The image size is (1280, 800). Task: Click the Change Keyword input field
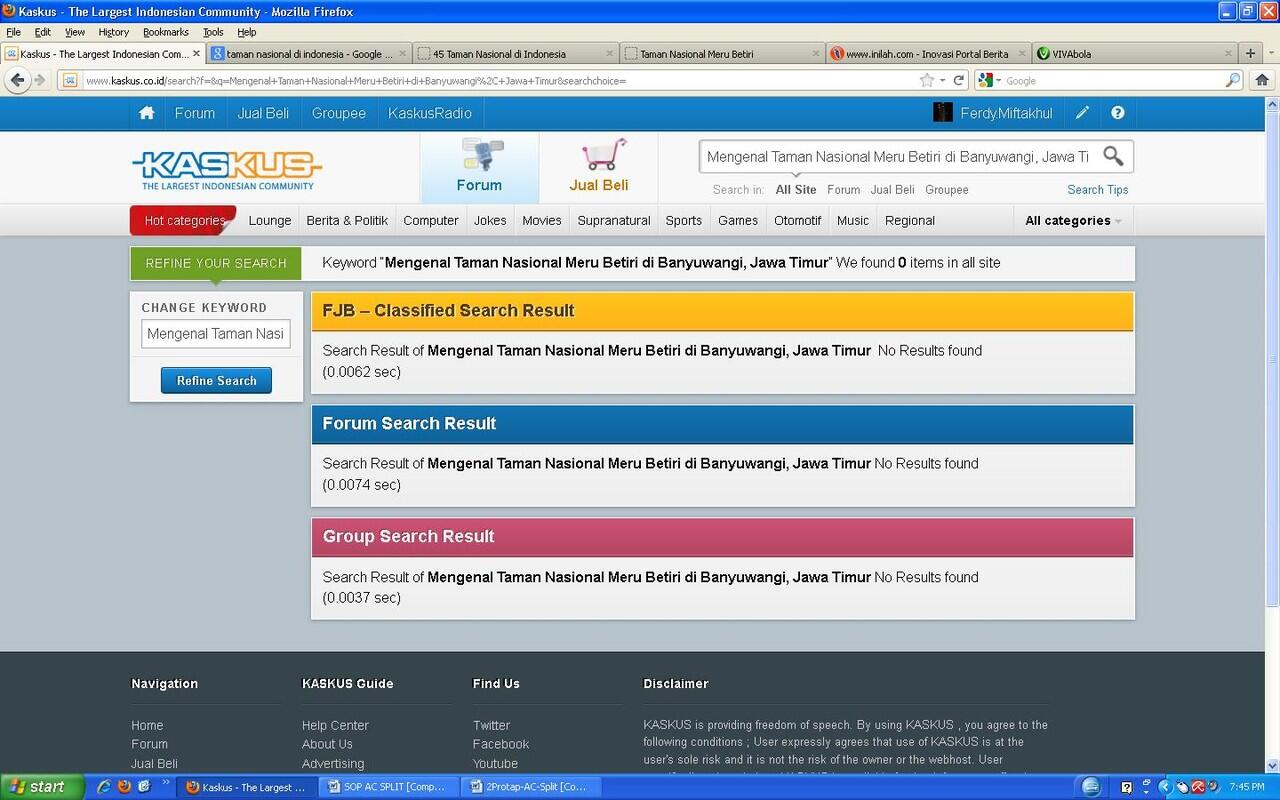point(216,334)
